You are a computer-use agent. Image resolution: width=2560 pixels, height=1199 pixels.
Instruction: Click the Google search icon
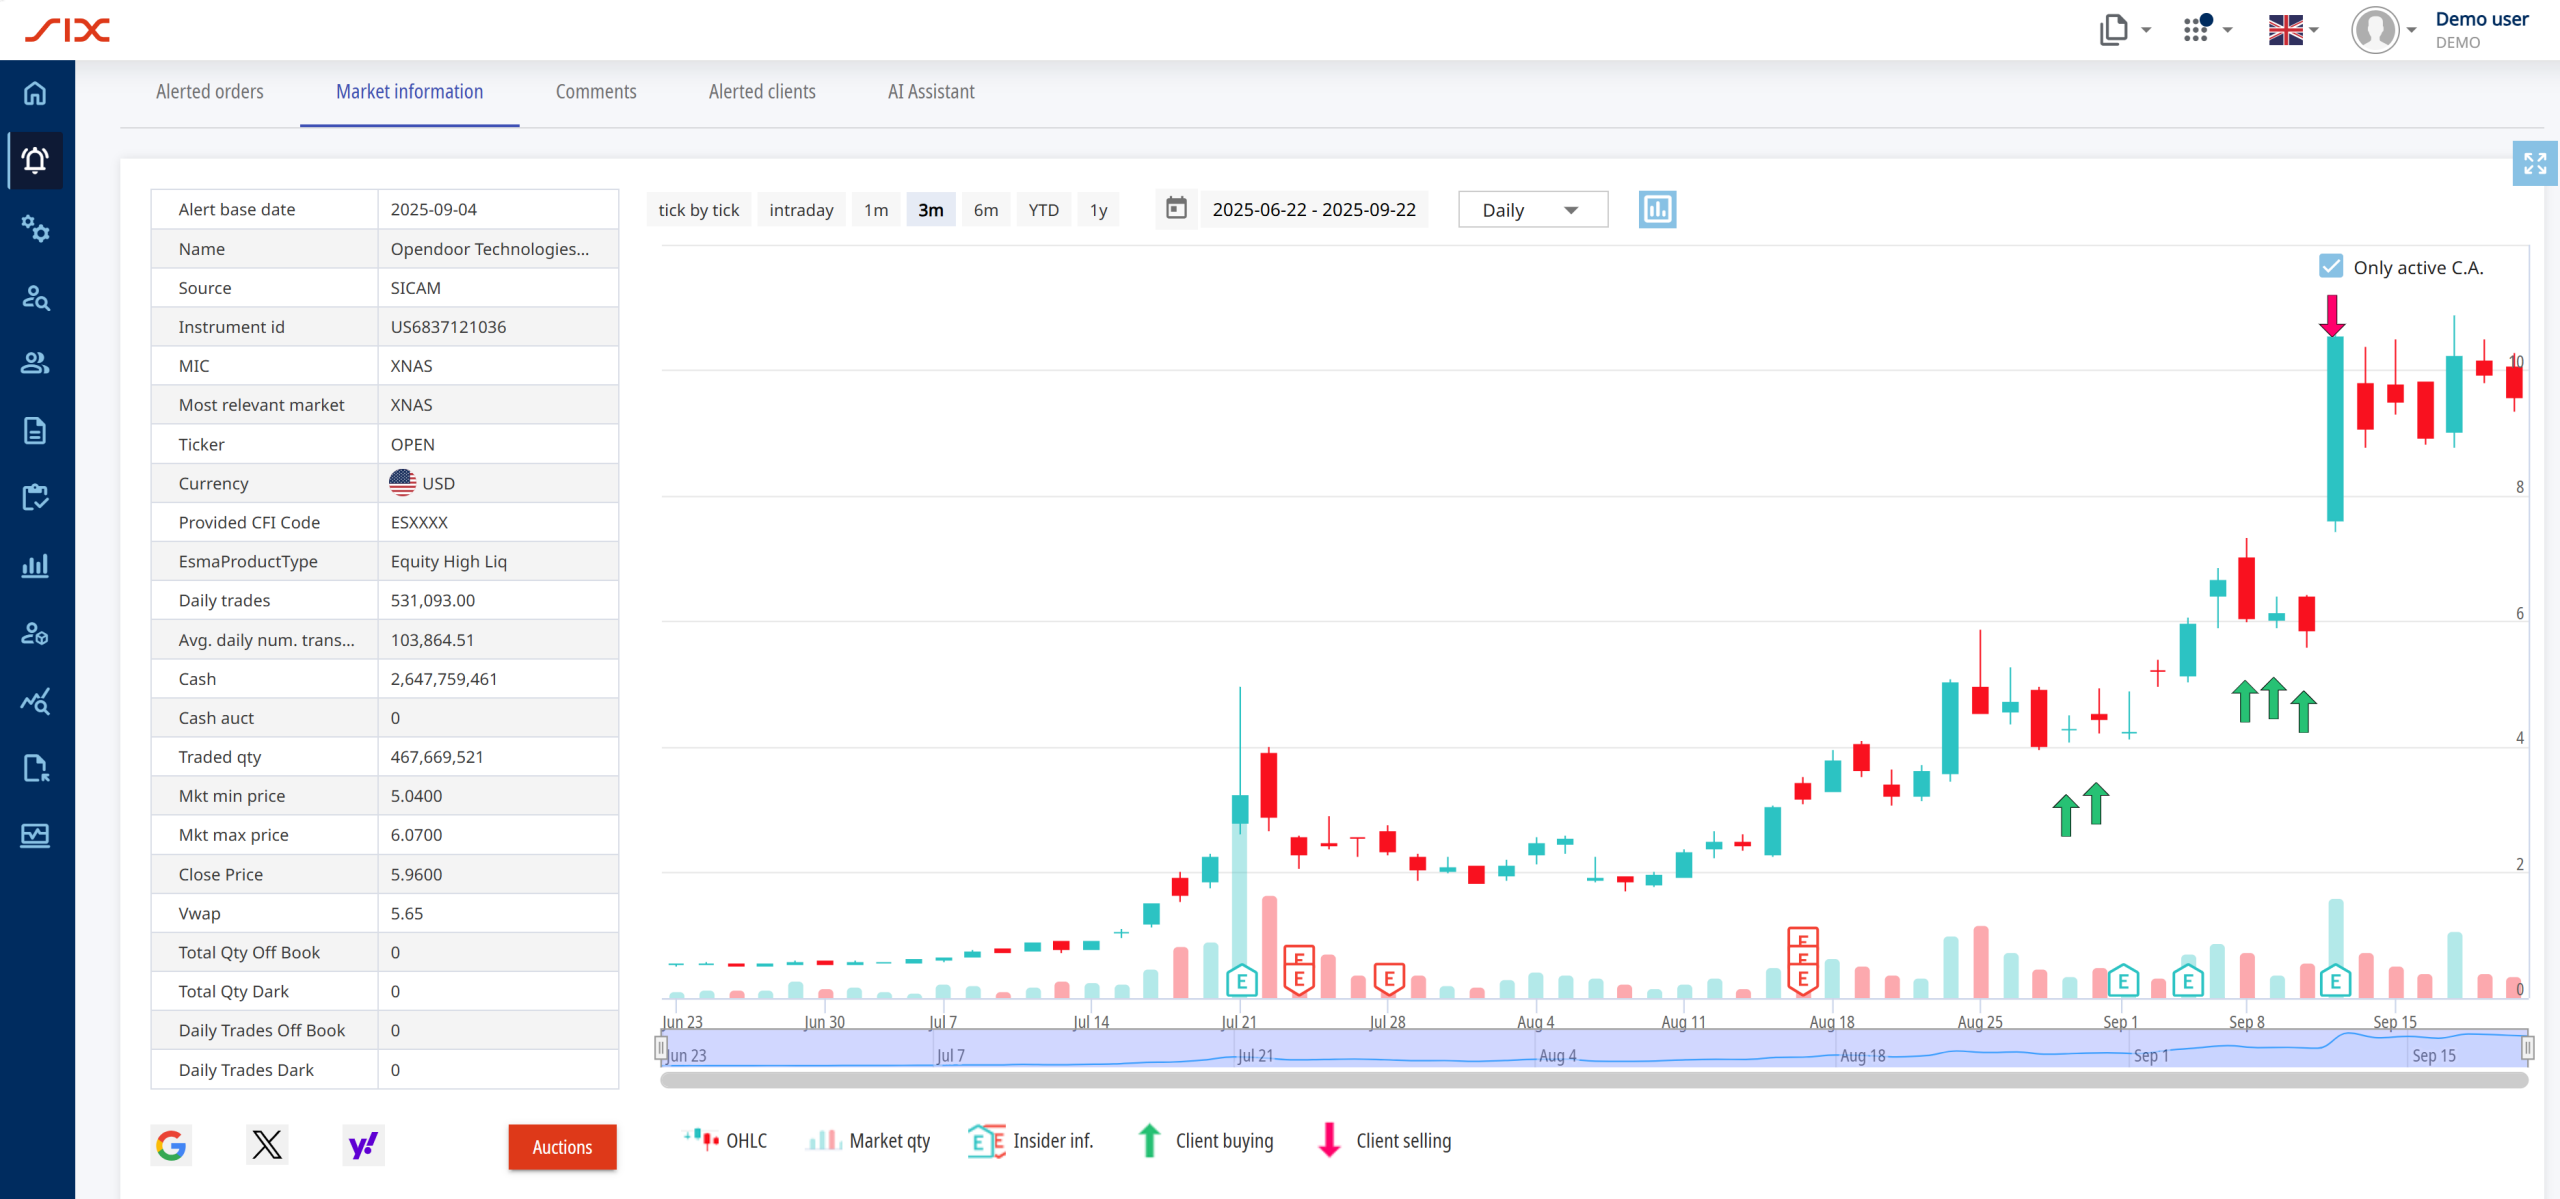pyautogui.click(x=171, y=1145)
